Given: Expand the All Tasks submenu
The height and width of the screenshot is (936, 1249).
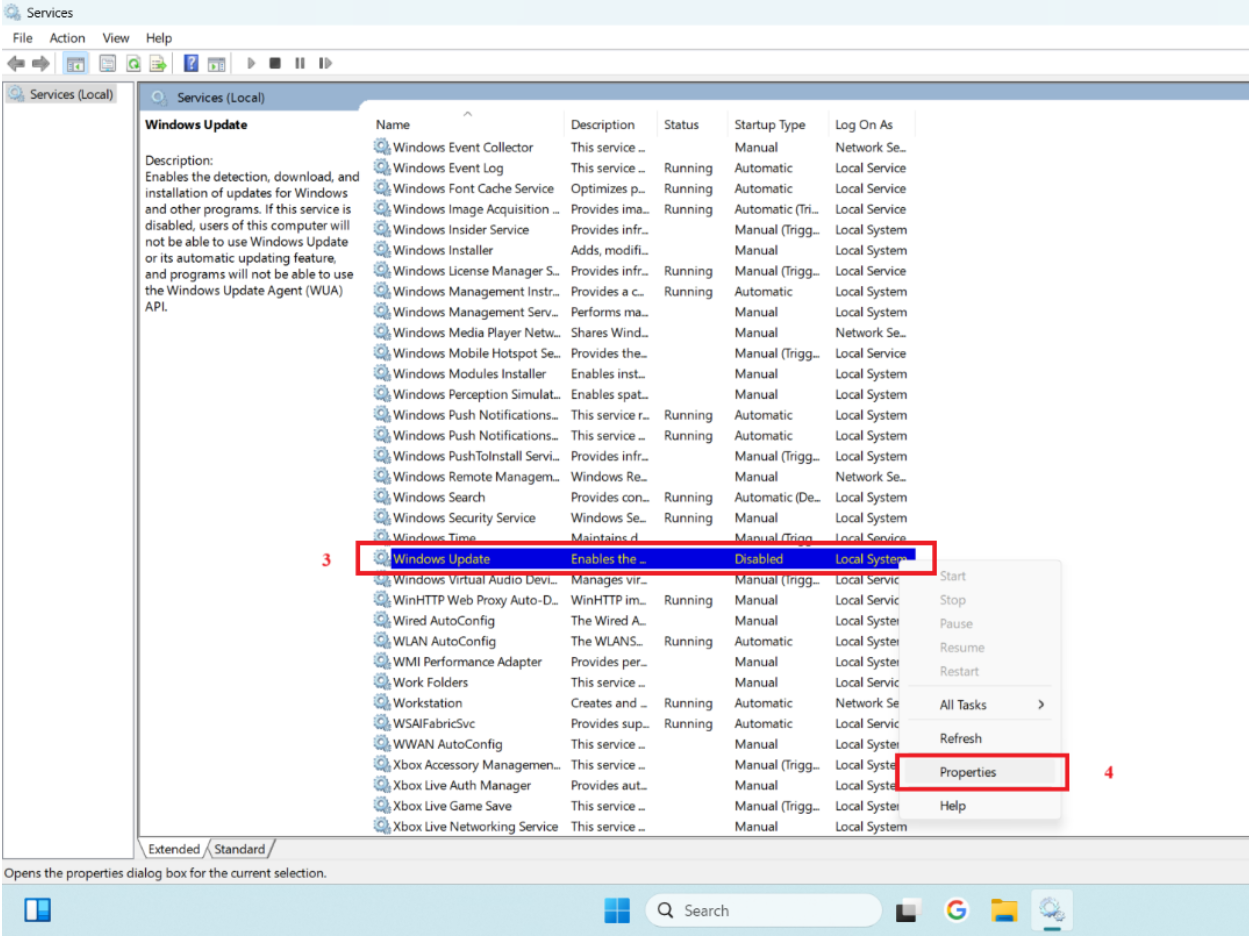Looking at the screenshot, I should (x=992, y=705).
